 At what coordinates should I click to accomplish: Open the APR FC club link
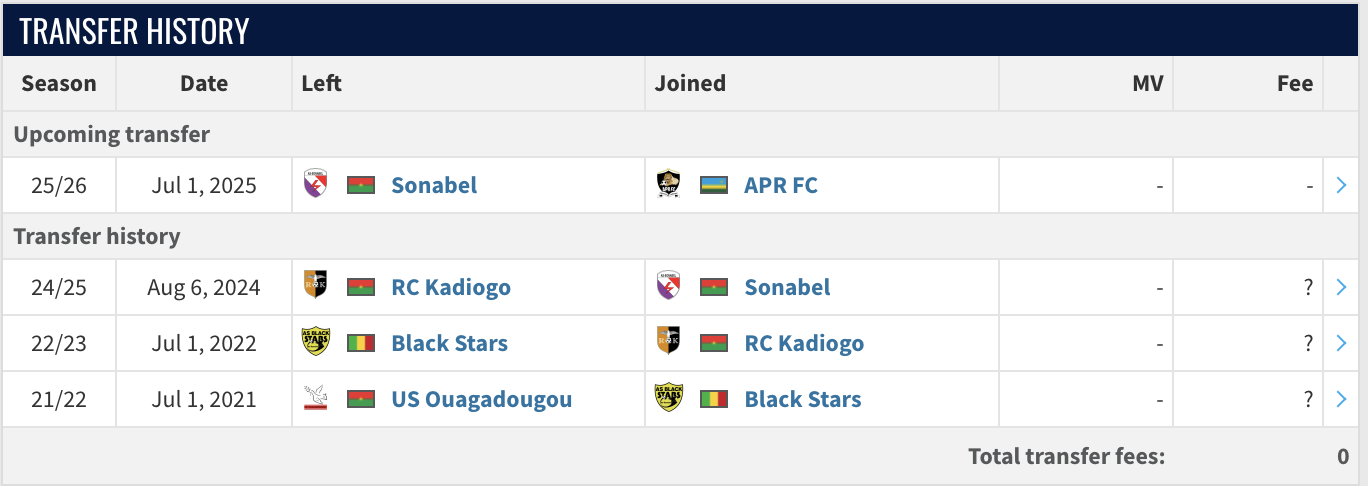781,185
